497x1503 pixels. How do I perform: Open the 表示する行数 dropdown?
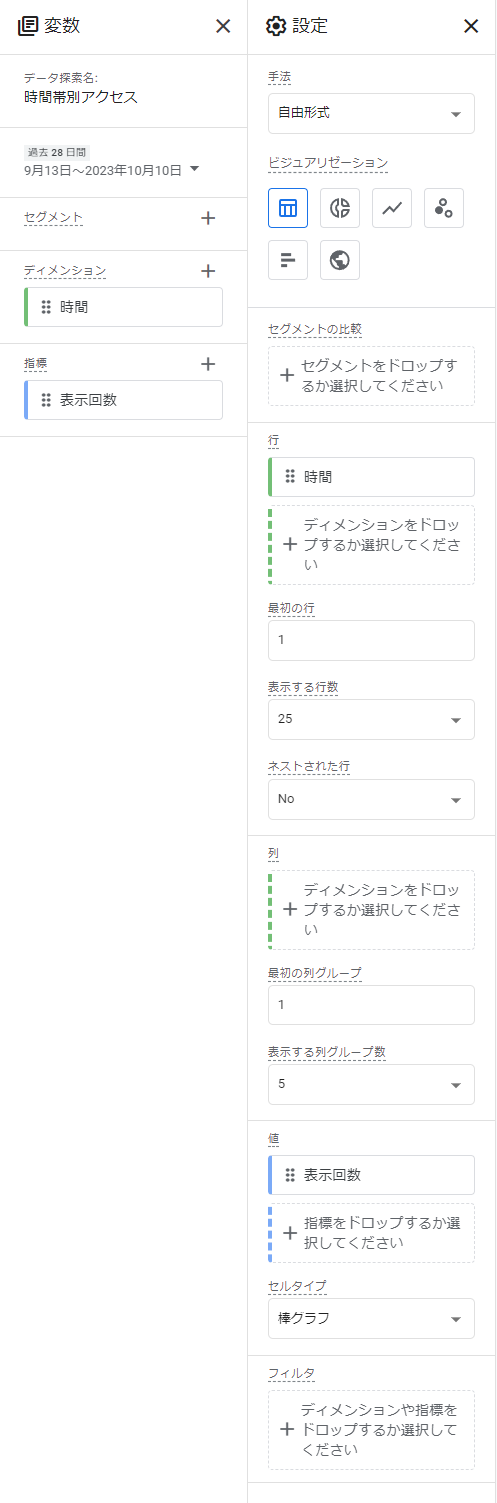click(371, 719)
